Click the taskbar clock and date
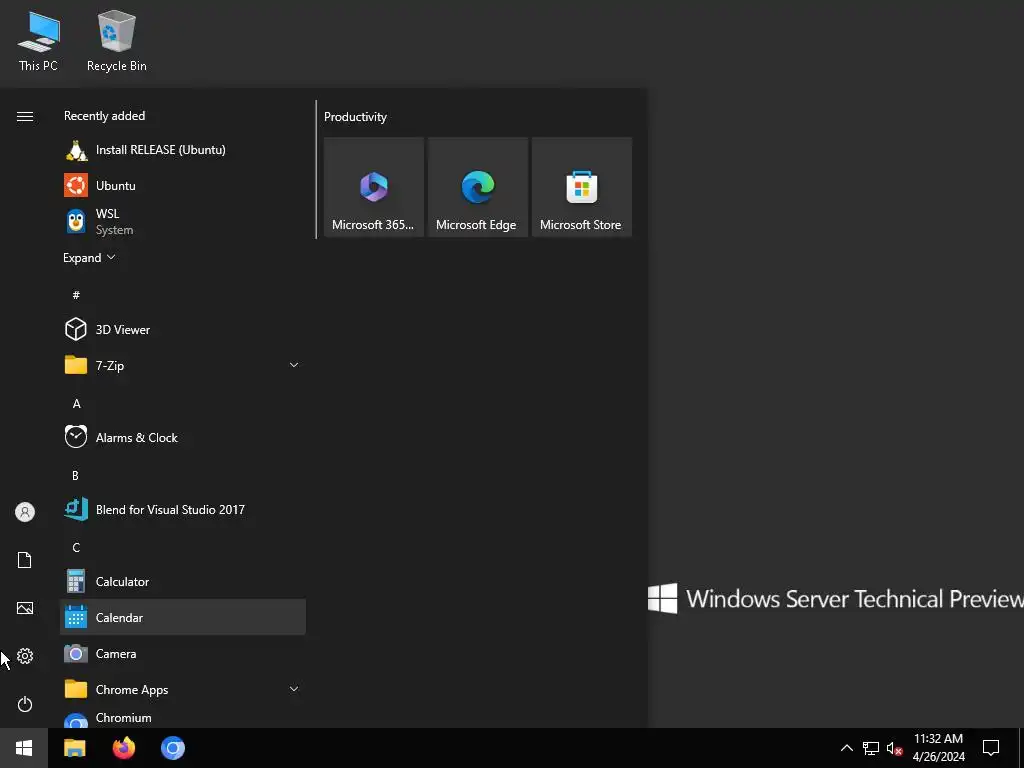Screen dimensions: 1024x768 938,748
